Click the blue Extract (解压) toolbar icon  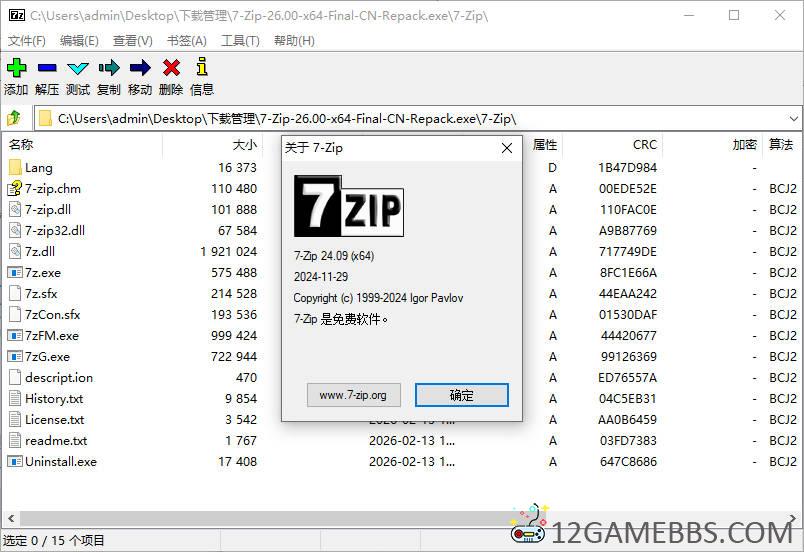pyautogui.click(x=47, y=67)
